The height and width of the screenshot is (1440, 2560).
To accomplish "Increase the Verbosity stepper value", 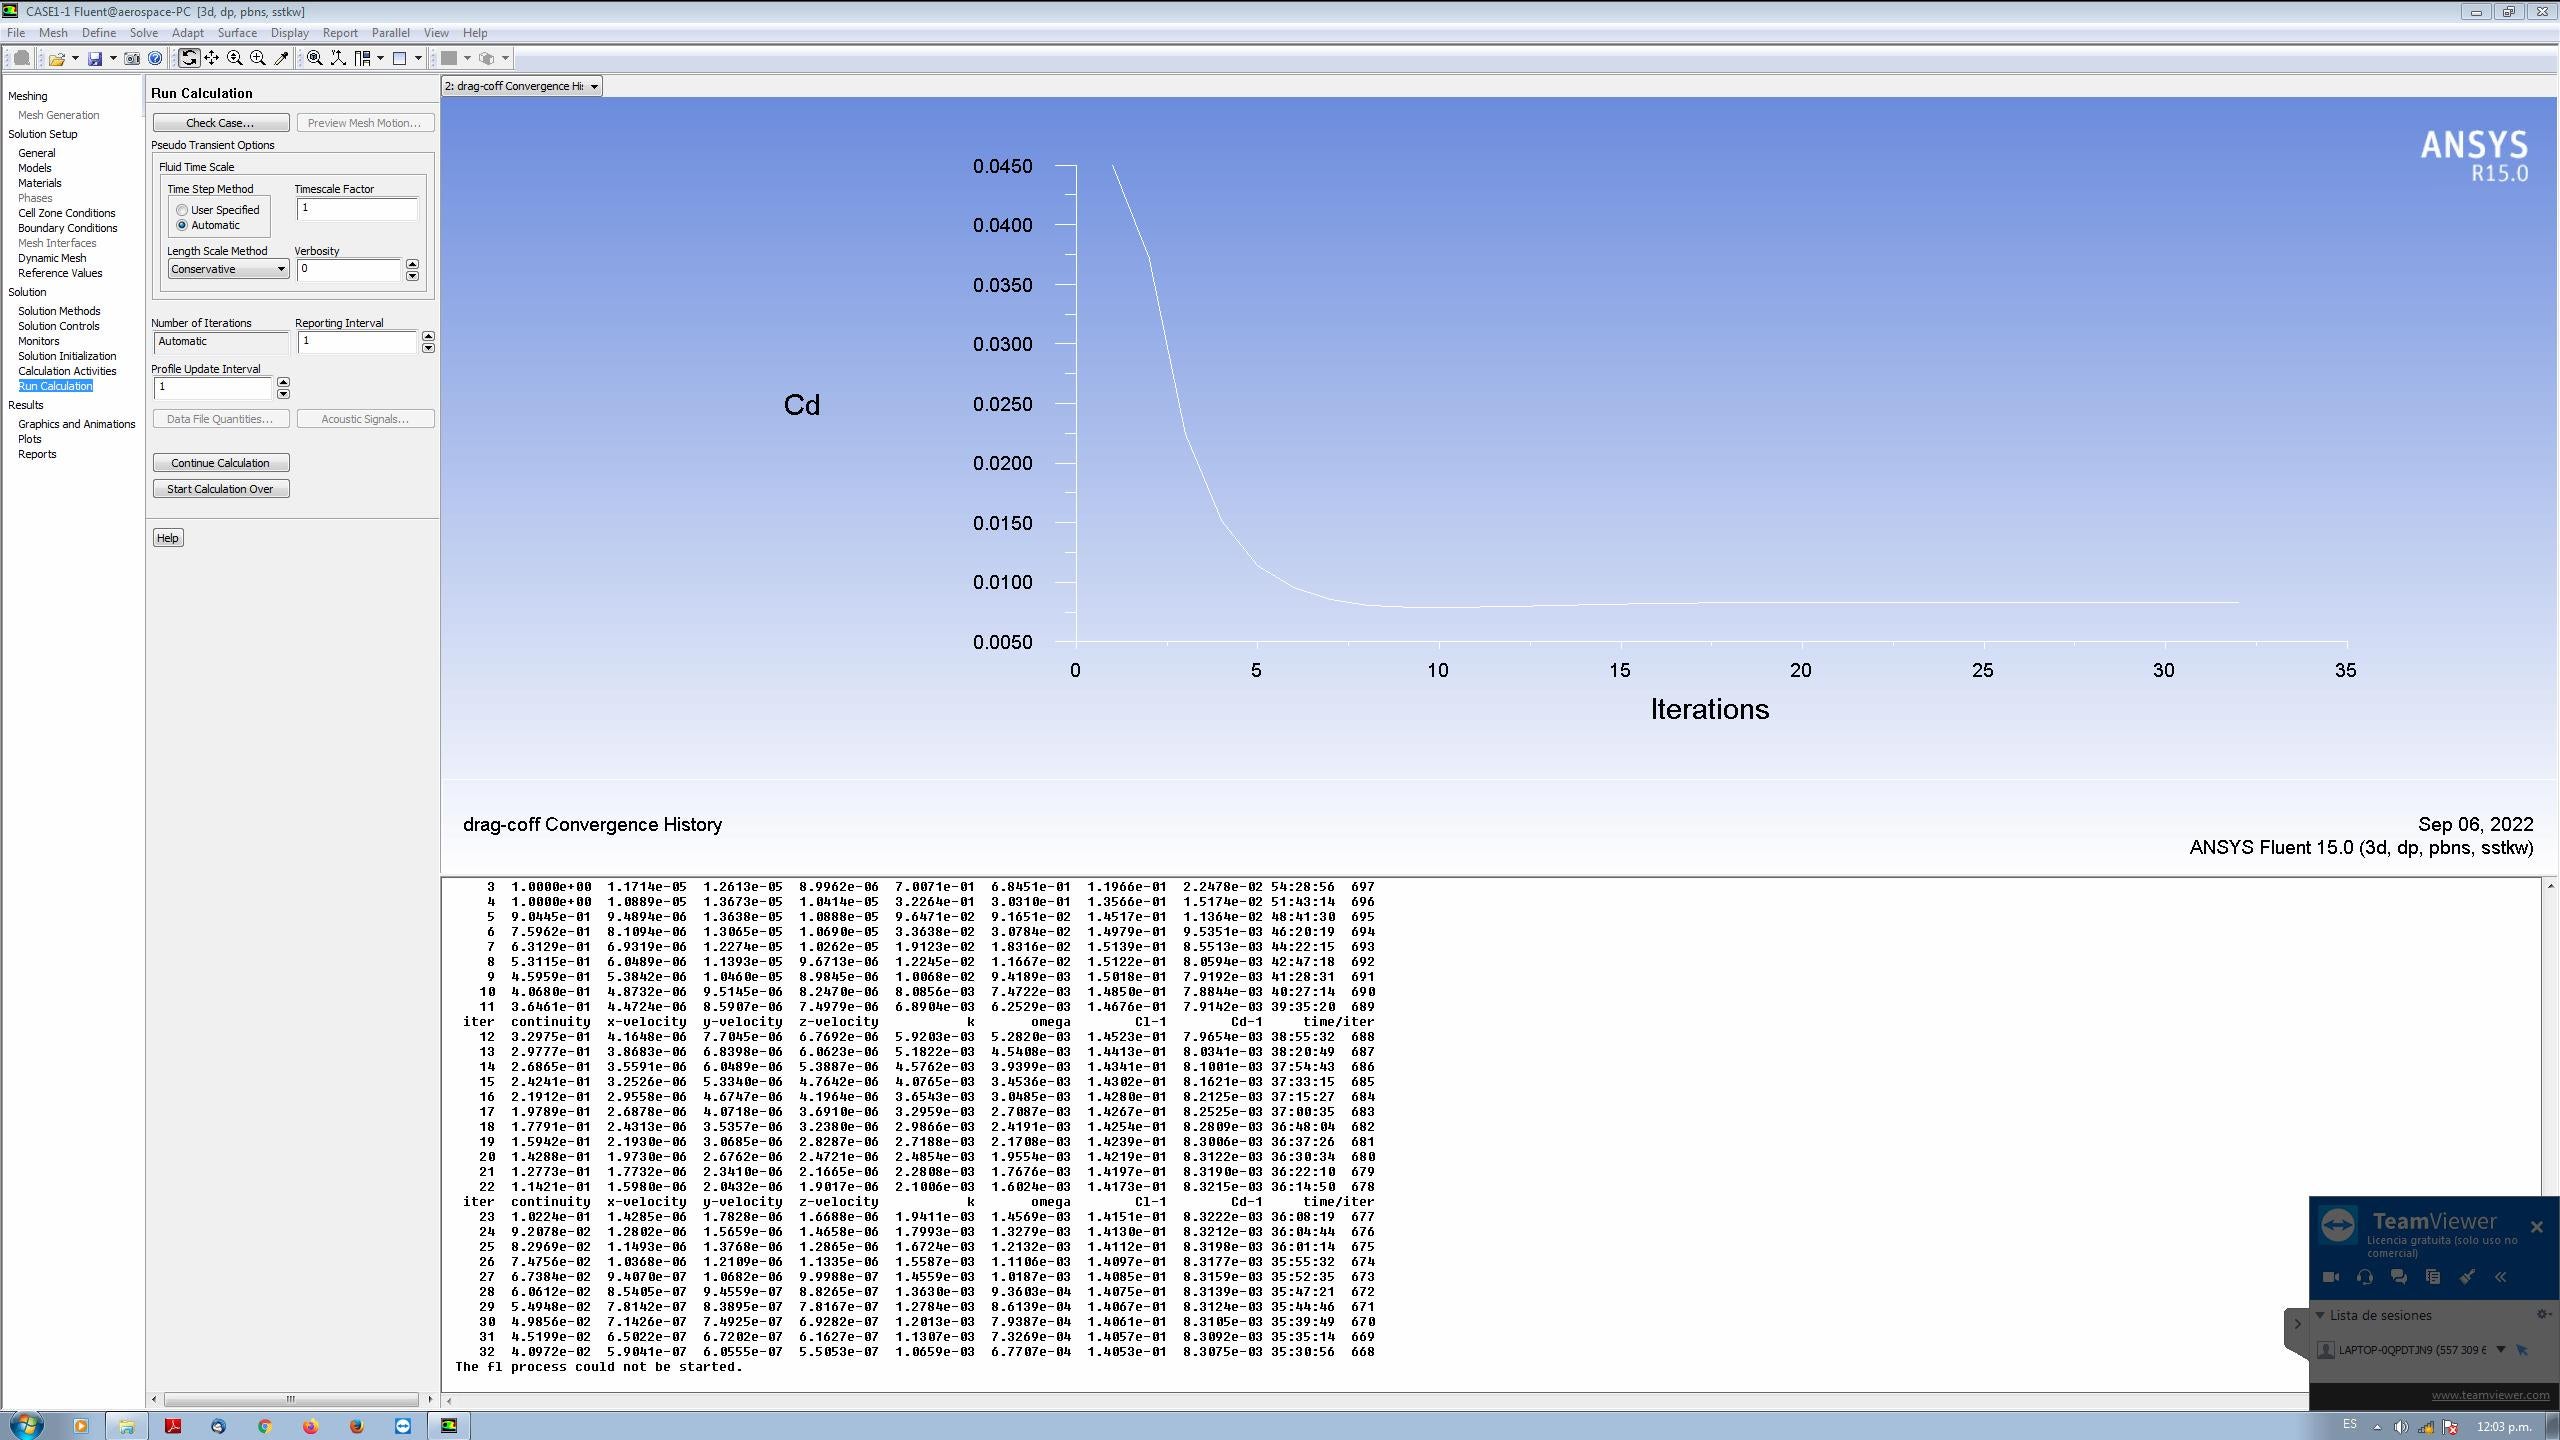I will tap(412, 264).
